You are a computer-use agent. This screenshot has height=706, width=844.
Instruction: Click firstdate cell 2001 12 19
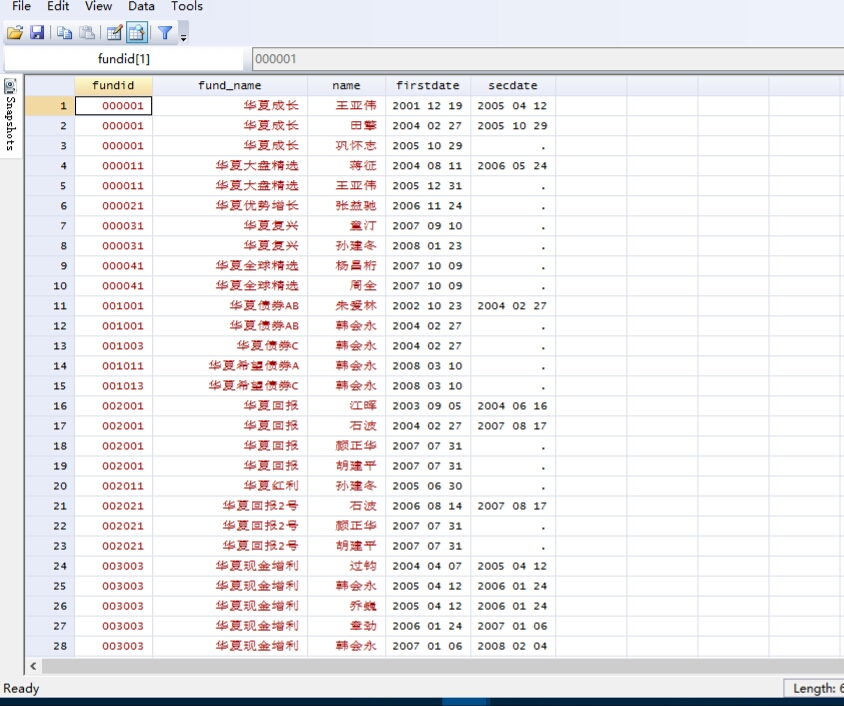pos(428,105)
